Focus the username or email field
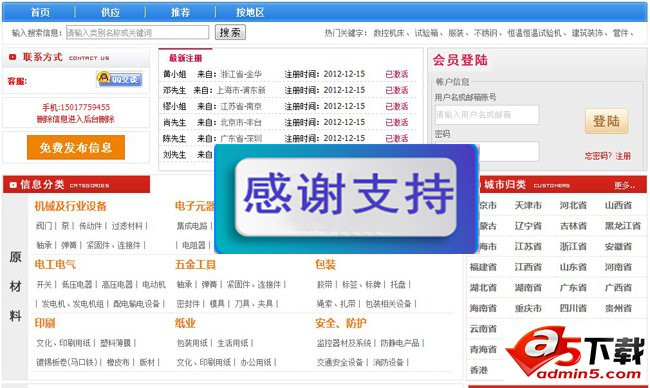650x388 pixels. [x=487, y=114]
